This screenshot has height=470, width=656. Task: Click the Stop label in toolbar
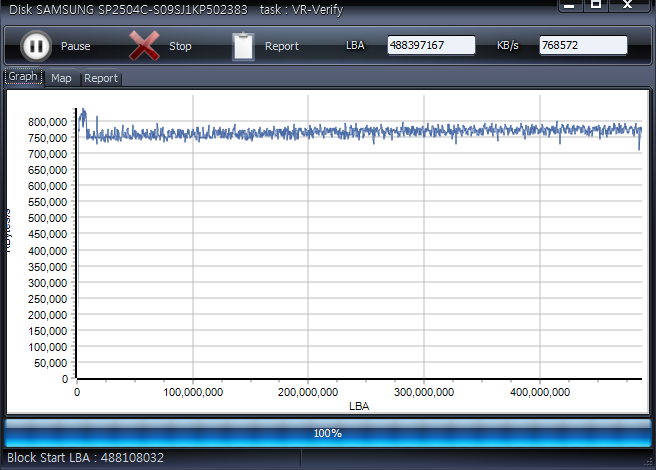[180, 46]
